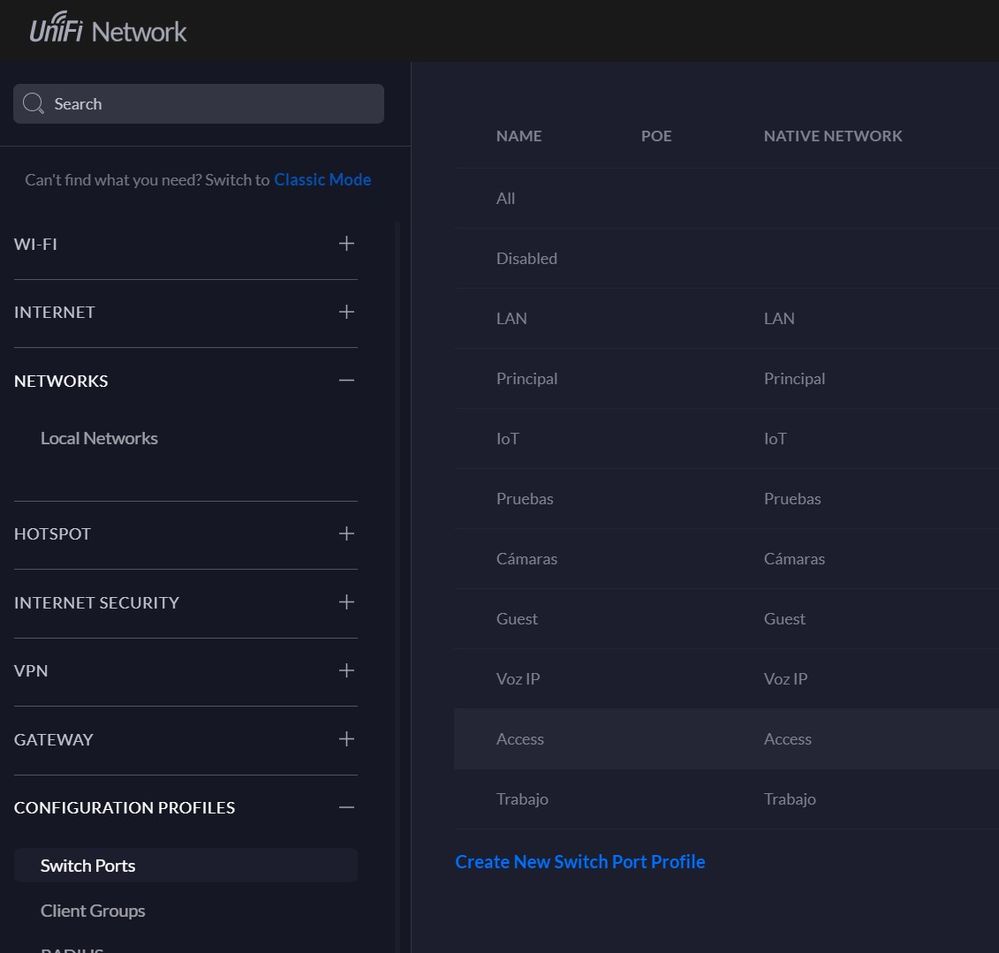Viewport: 999px width, 953px height.
Task: Select the Cámaras switch port profile
Action: [x=527, y=559]
